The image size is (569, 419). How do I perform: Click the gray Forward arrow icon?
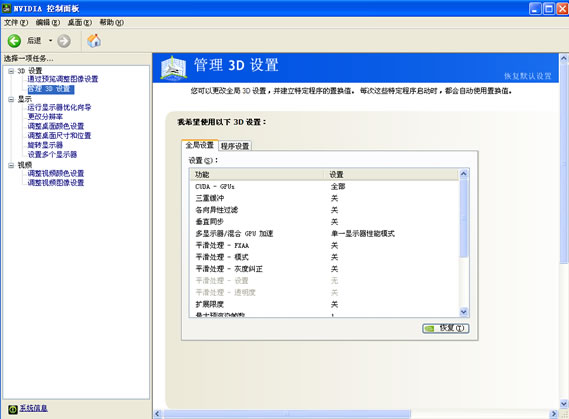[x=64, y=41]
